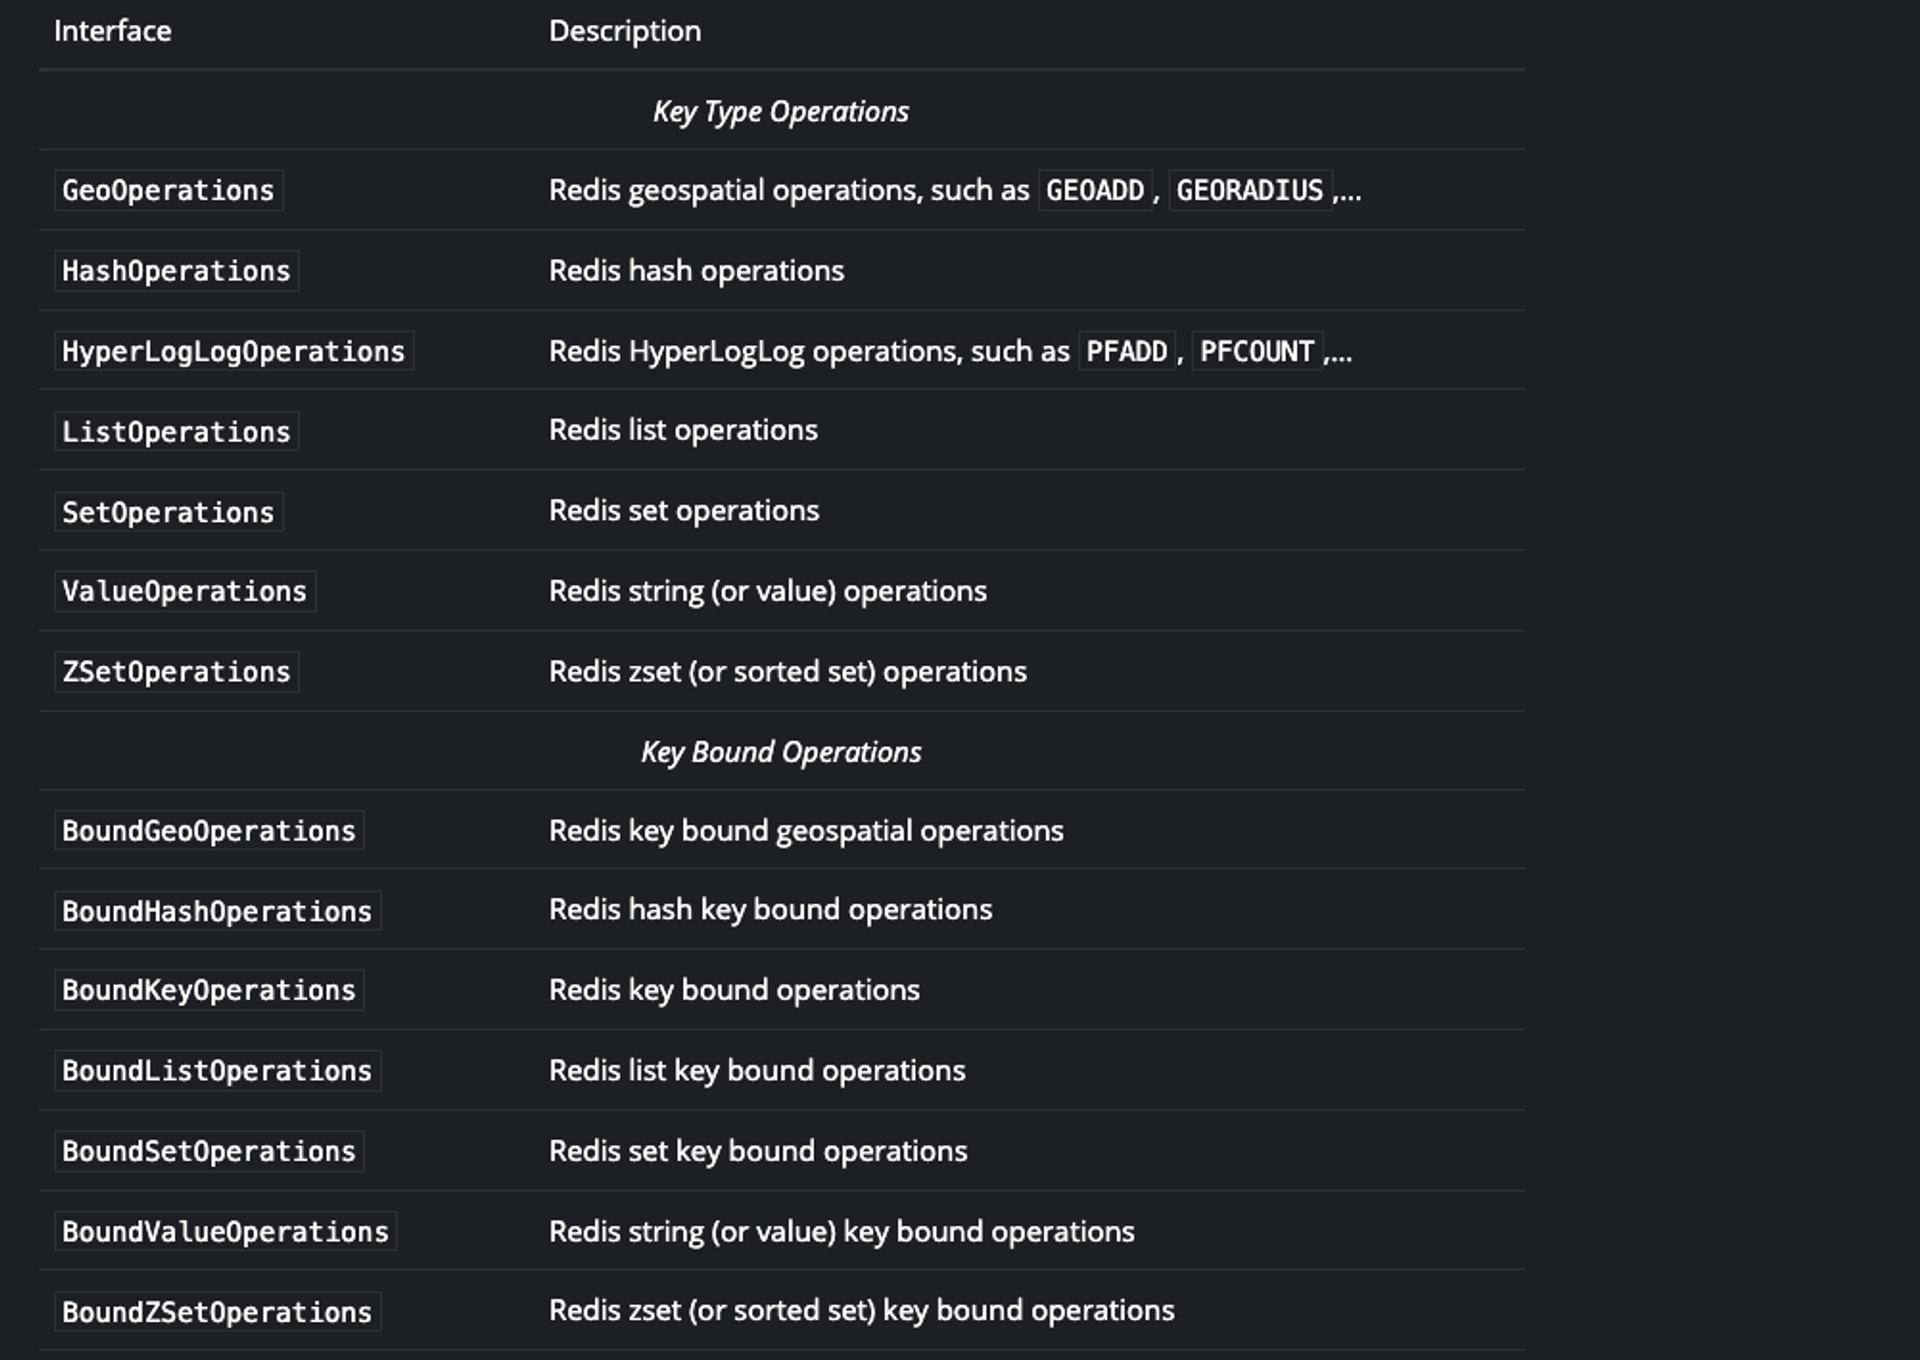
Task: Click the ValueOperations interface name
Action: coord(184,591)
